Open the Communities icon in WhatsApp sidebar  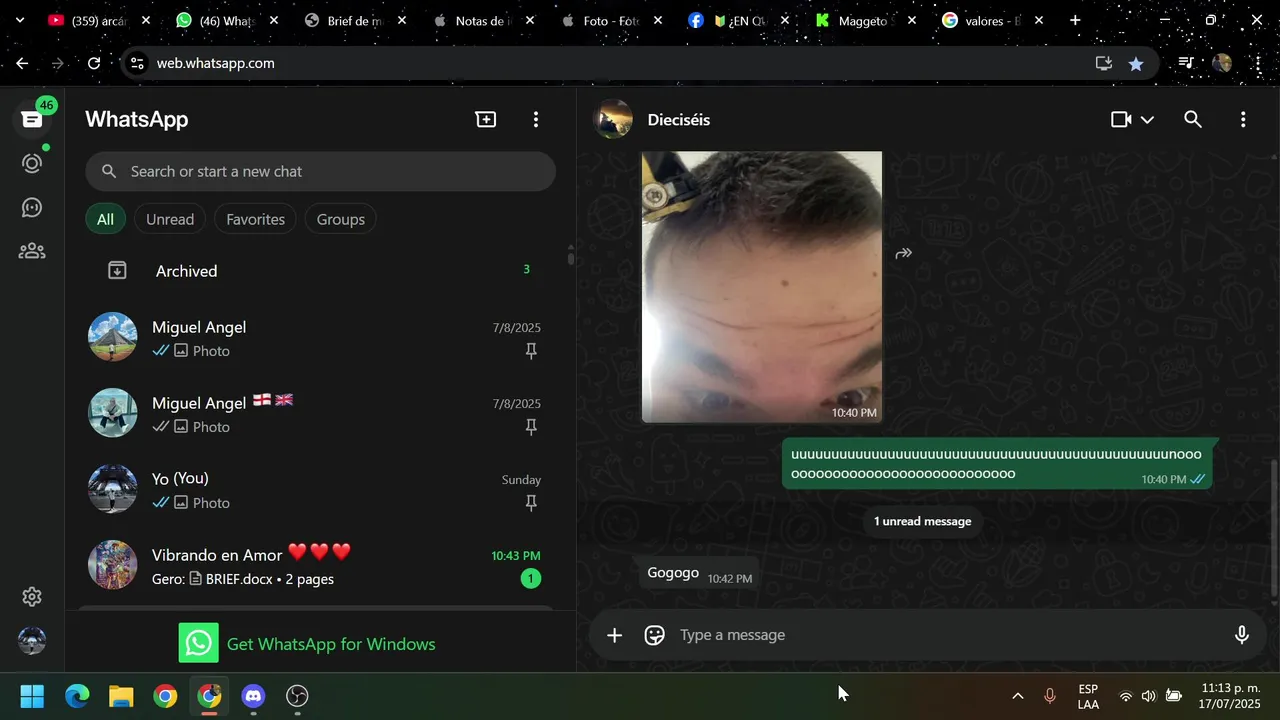point(32,251)
